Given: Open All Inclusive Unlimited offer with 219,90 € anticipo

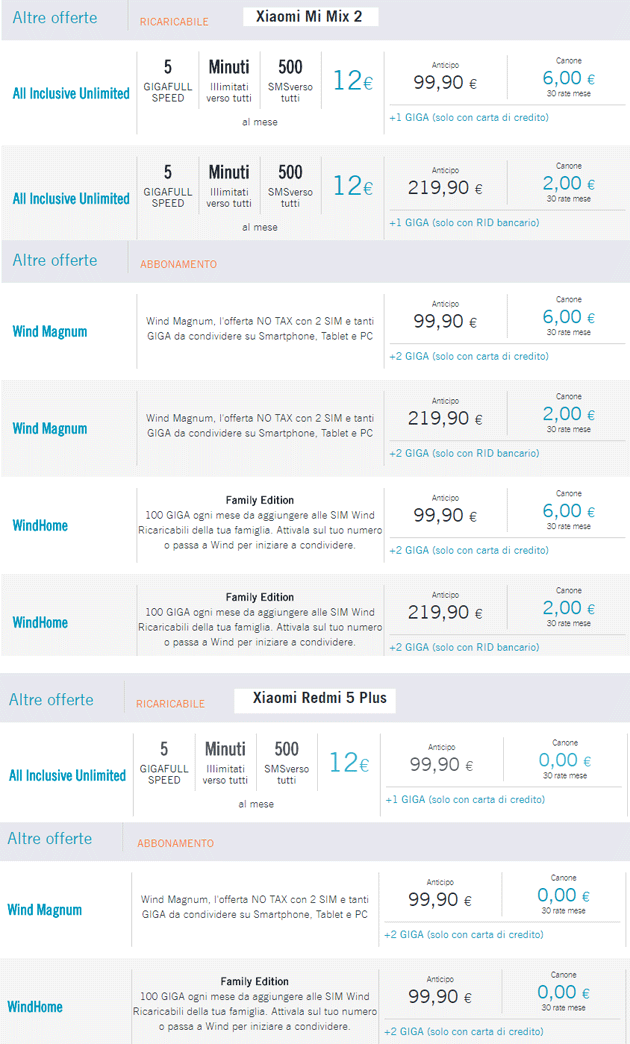Looking at the screenshot, I should point(71,198).
